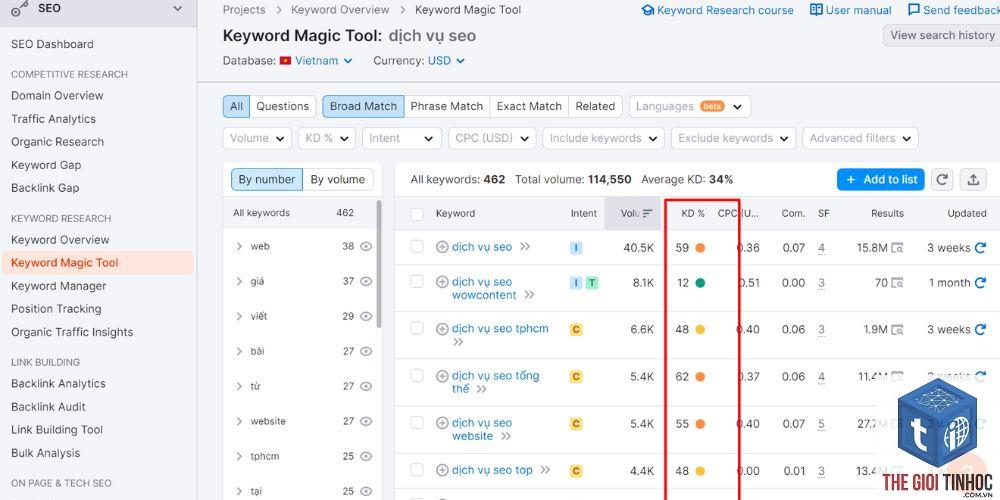
Task: Click the double-arrow icon after 'dịch vụ seo top'
Action: [x=545, y=470]
